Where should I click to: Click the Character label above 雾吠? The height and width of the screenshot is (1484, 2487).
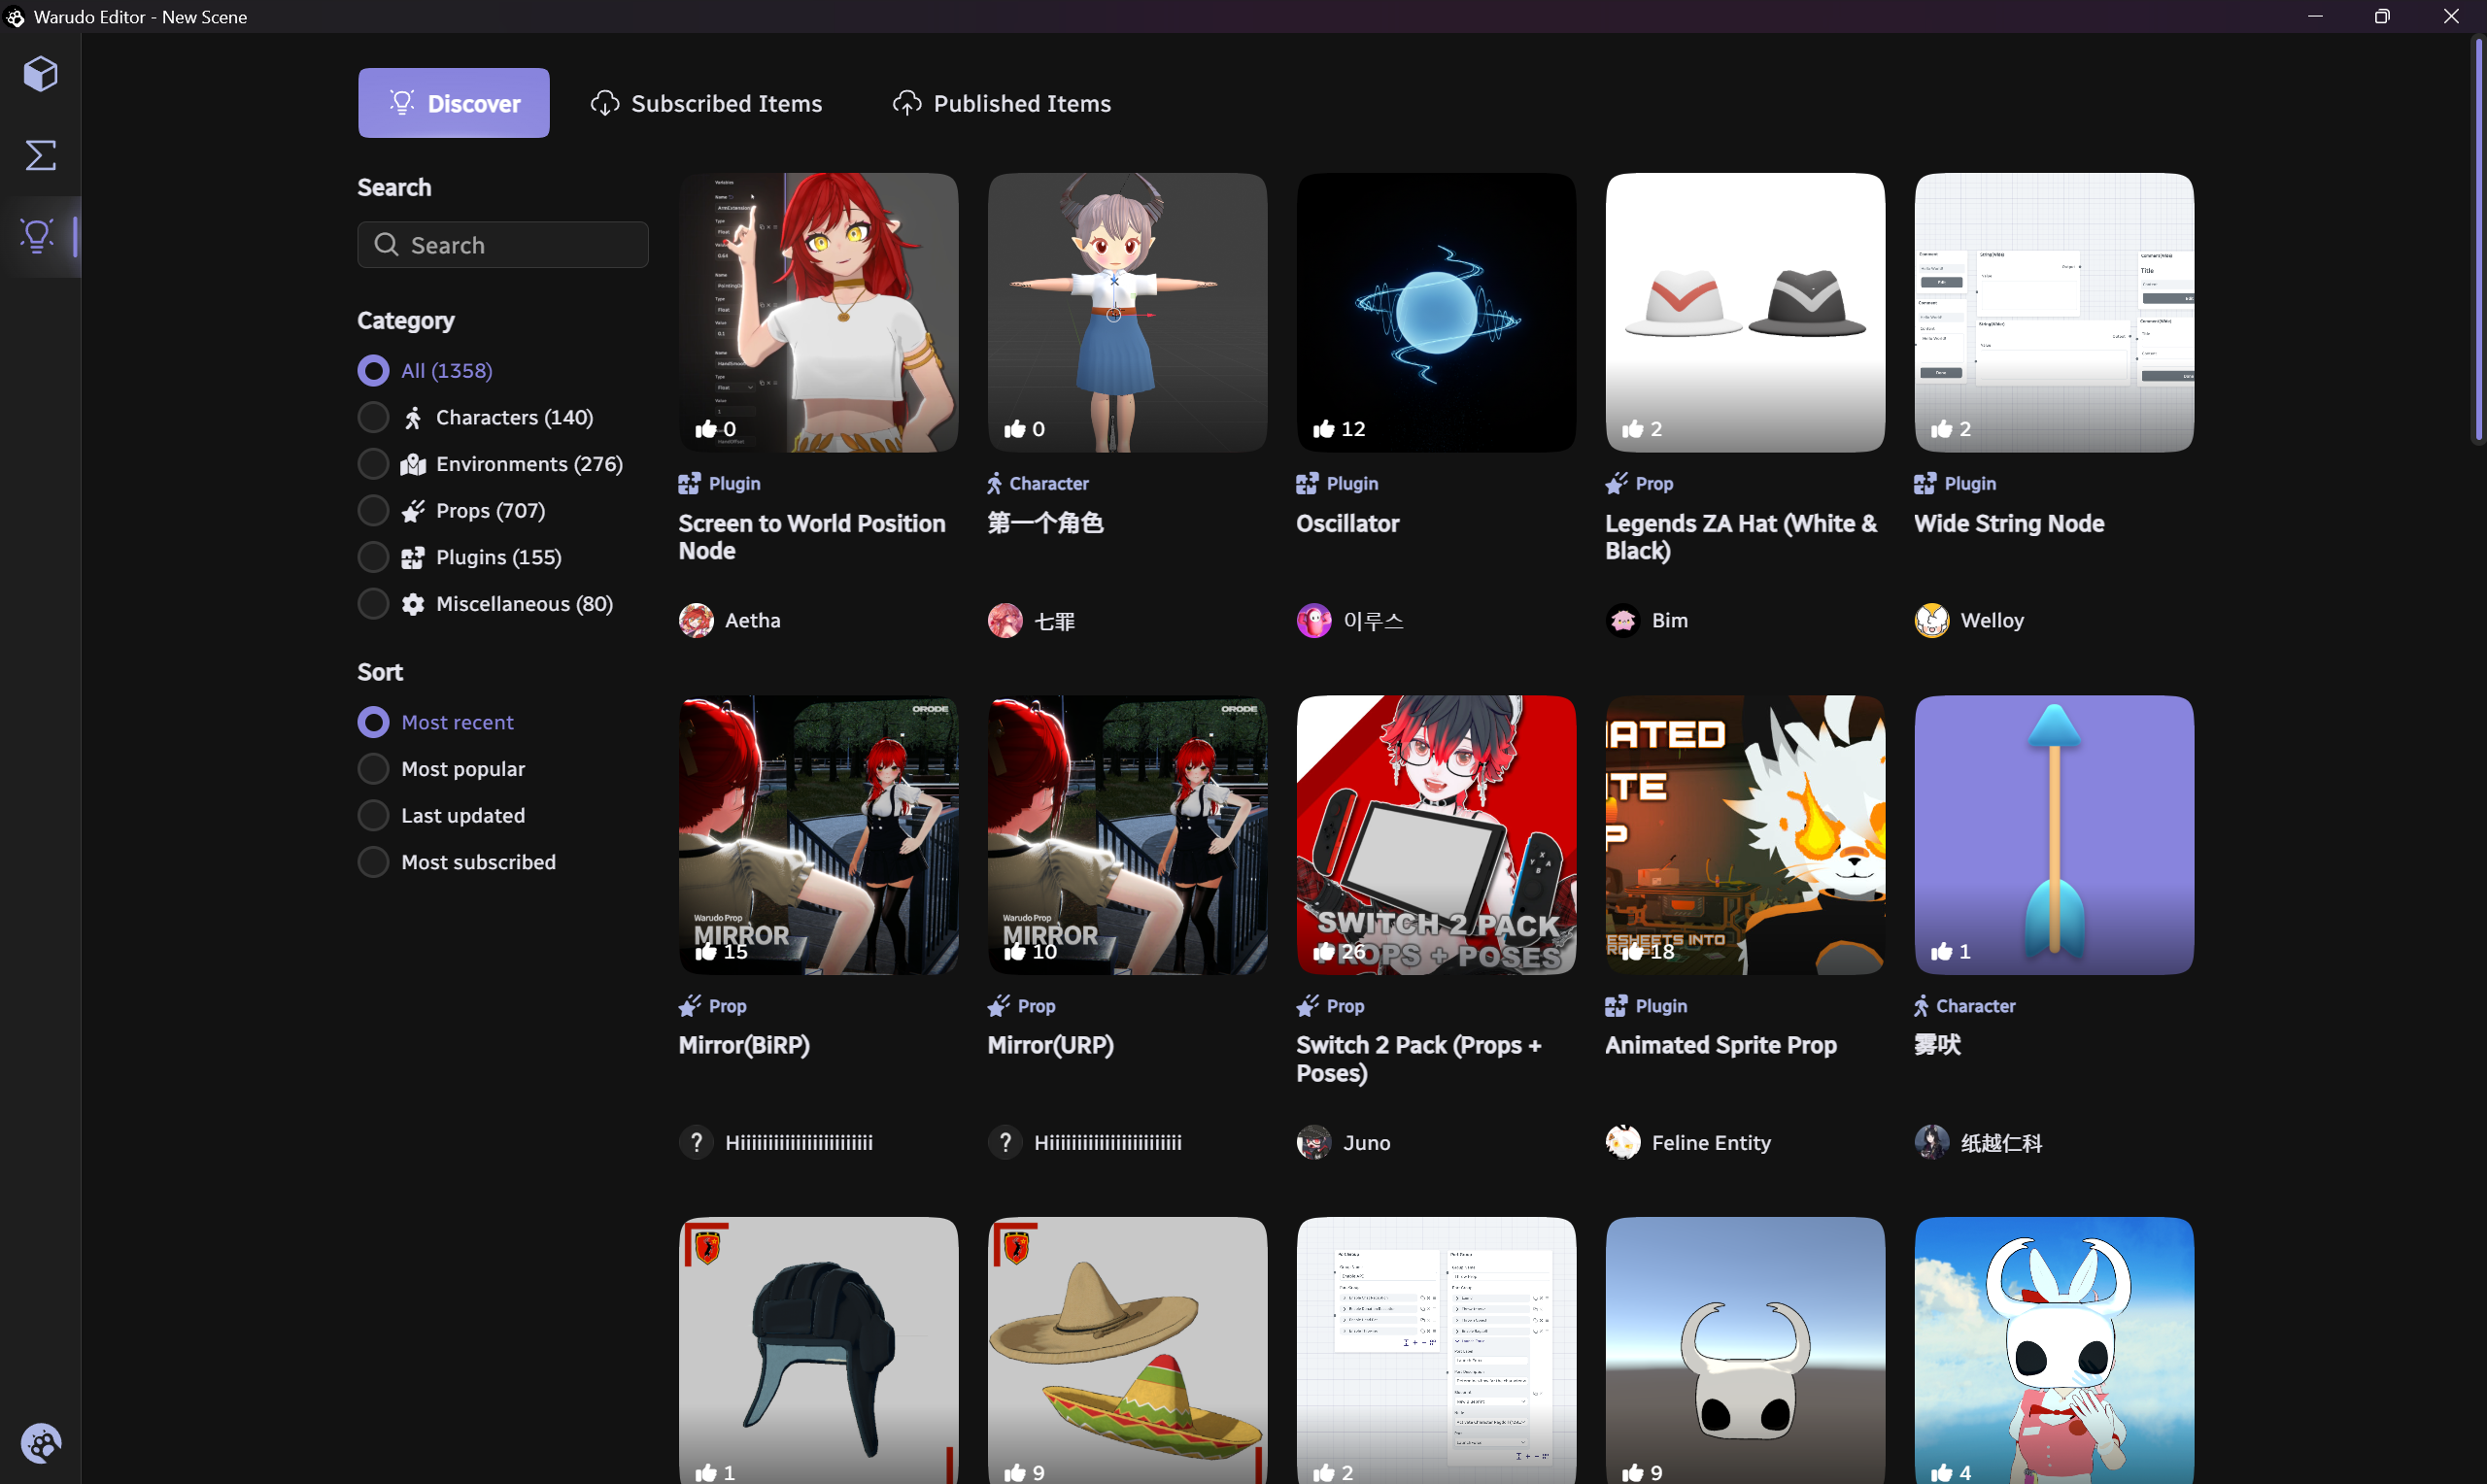[1975, 1006]
